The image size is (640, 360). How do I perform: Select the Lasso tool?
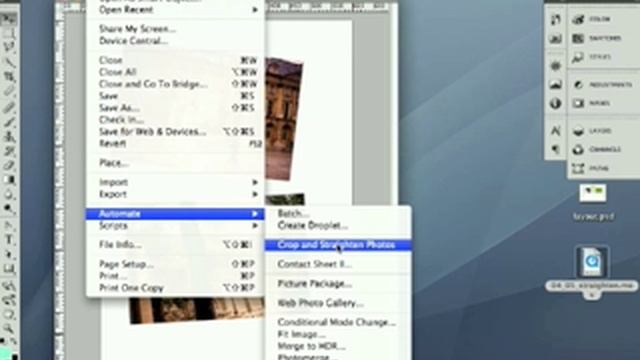coord(9,48)
